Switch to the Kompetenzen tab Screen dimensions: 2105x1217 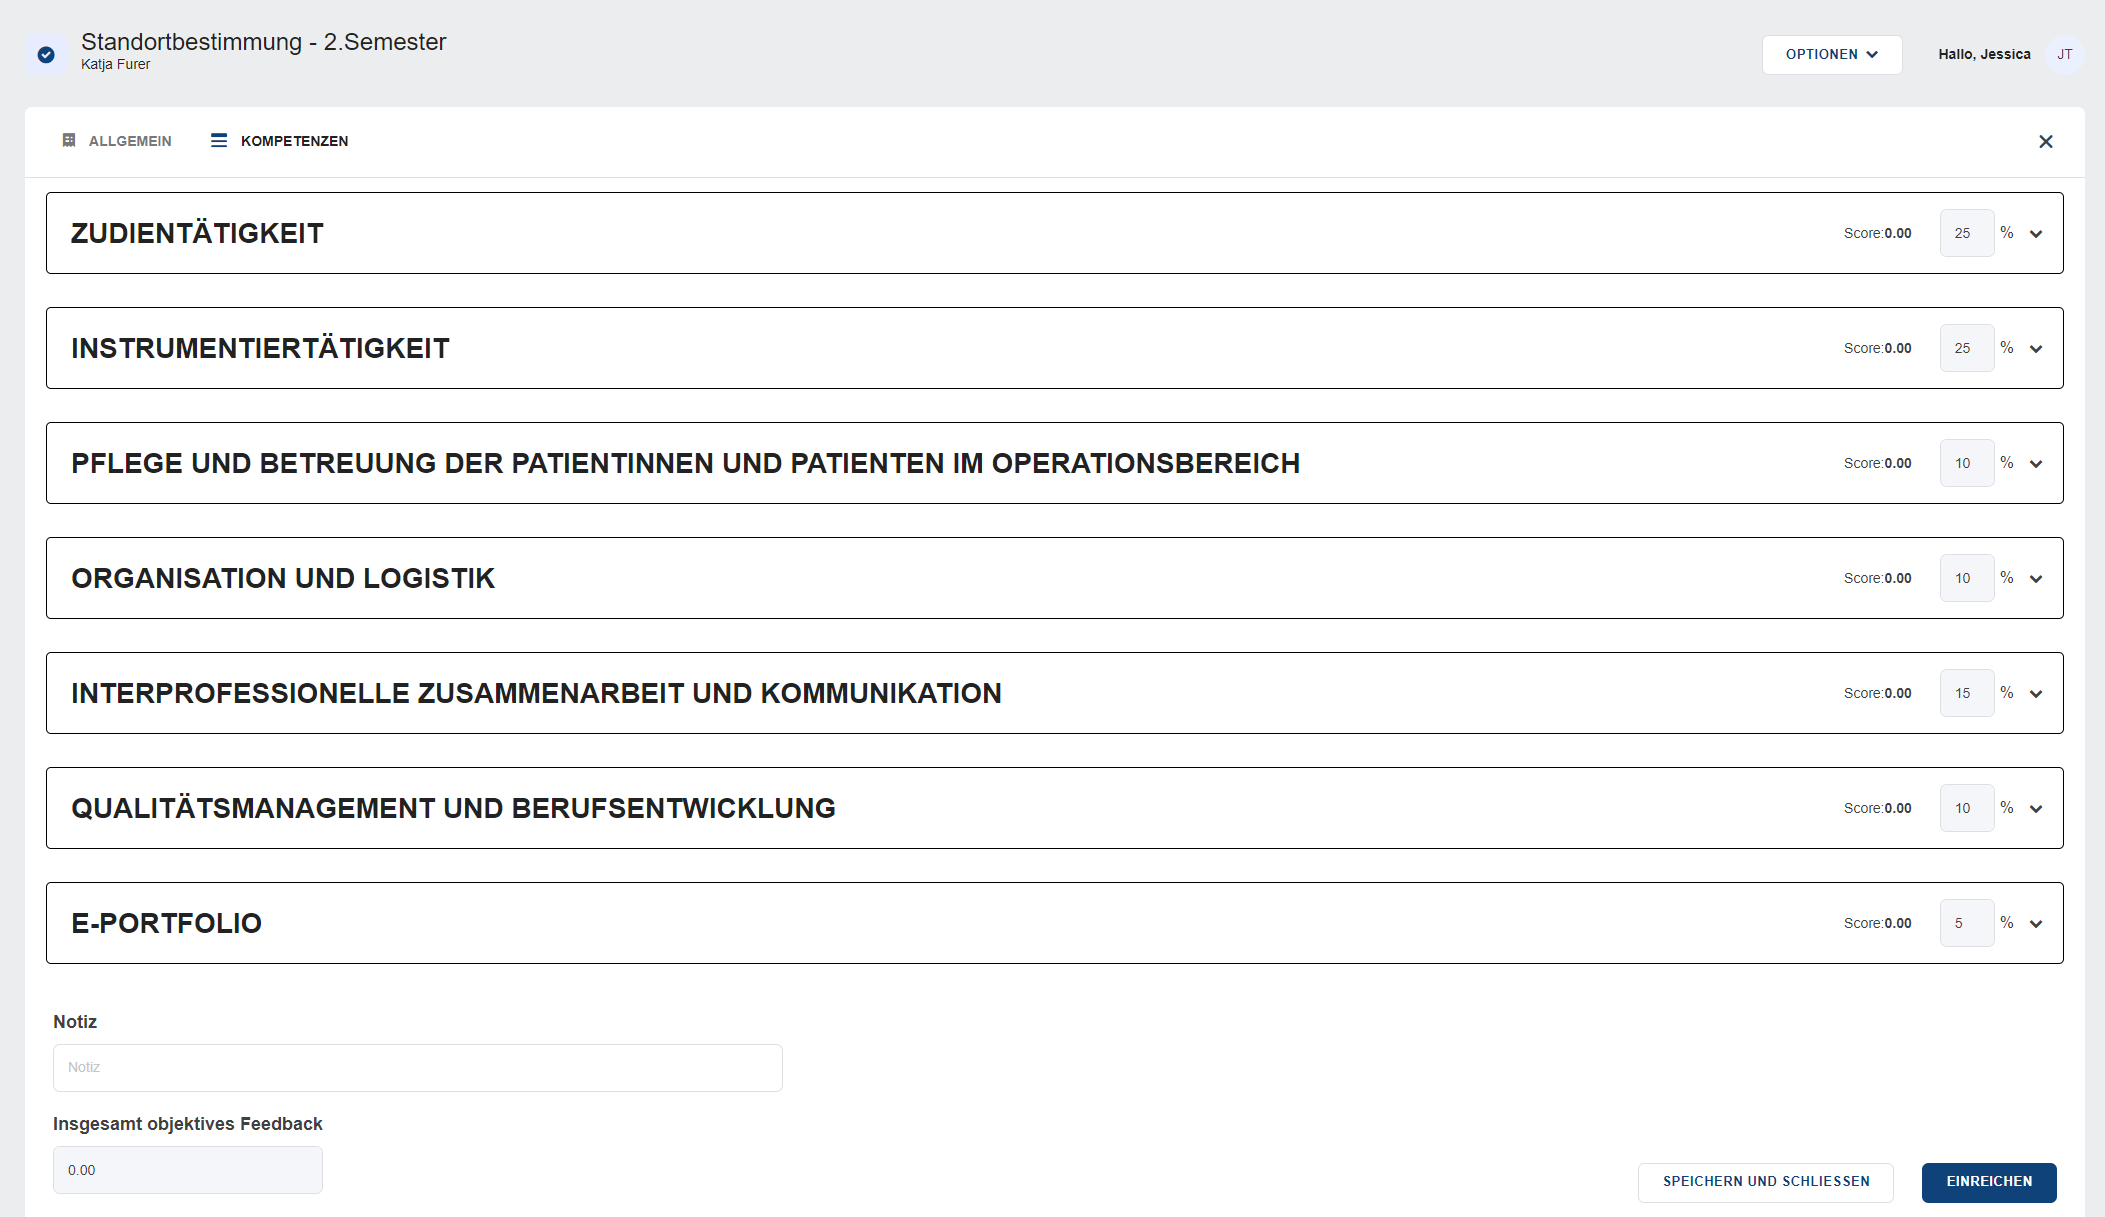pyautogui.click(x=280, y=141)
